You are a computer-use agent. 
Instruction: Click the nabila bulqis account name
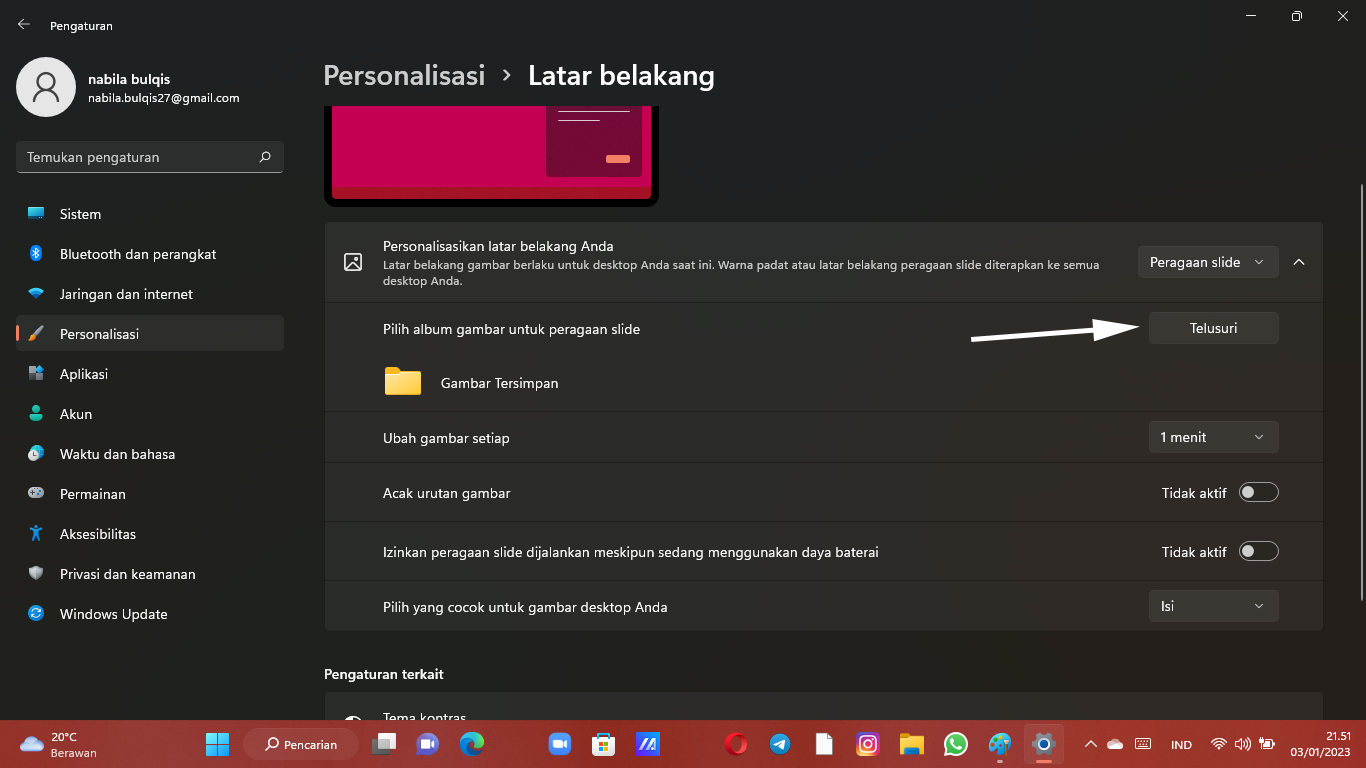(129, 79)
